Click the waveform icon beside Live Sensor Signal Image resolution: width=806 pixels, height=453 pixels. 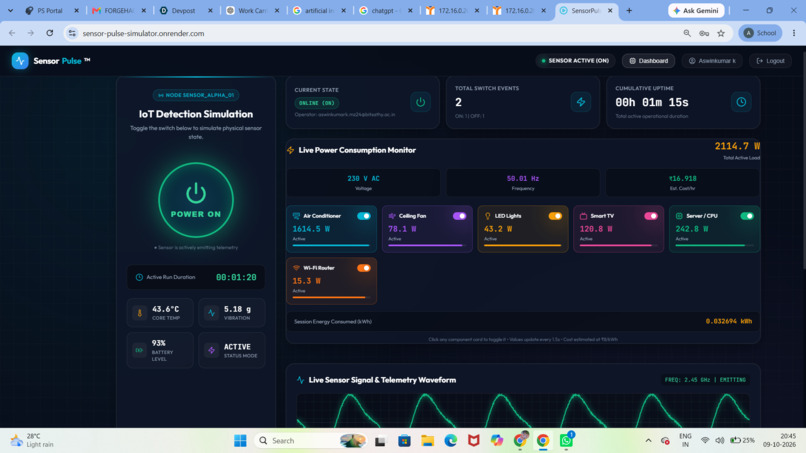[300, 380]
